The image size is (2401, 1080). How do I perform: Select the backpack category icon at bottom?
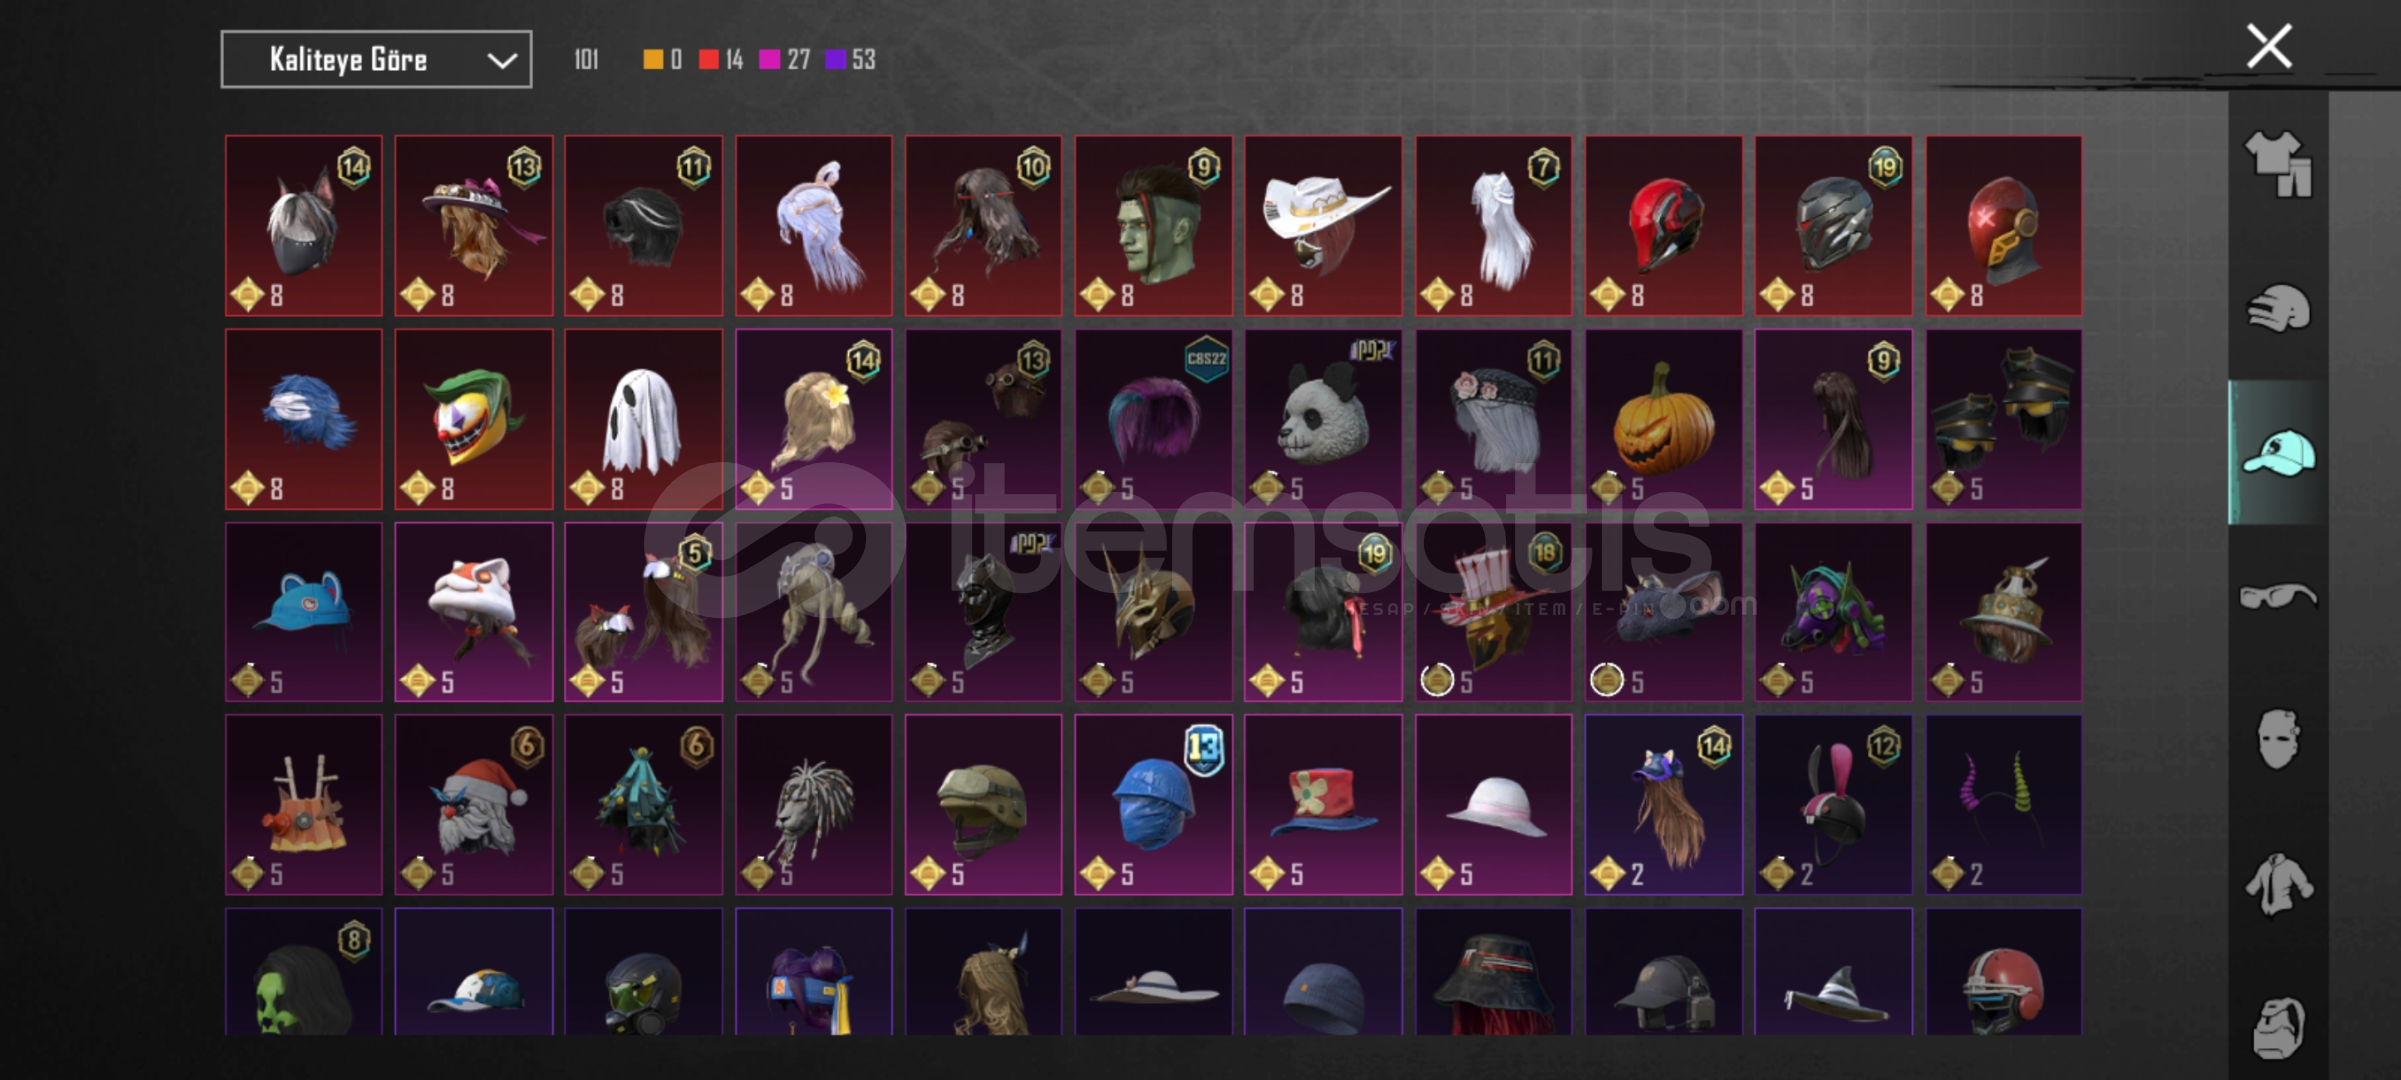coord(2278,1027)
